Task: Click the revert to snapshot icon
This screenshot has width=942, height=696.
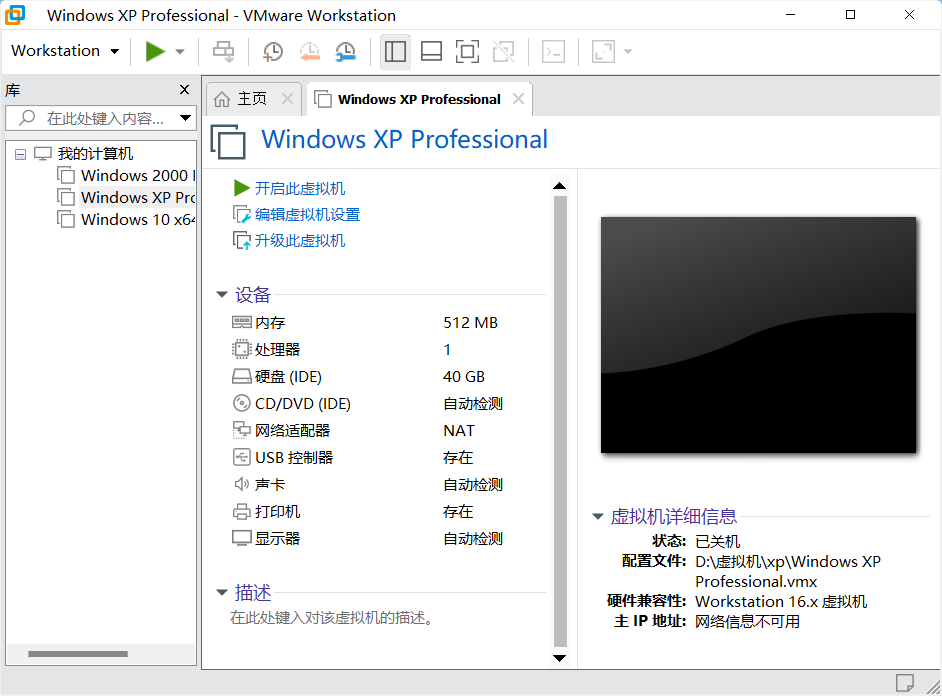Action: coord(309,51)
